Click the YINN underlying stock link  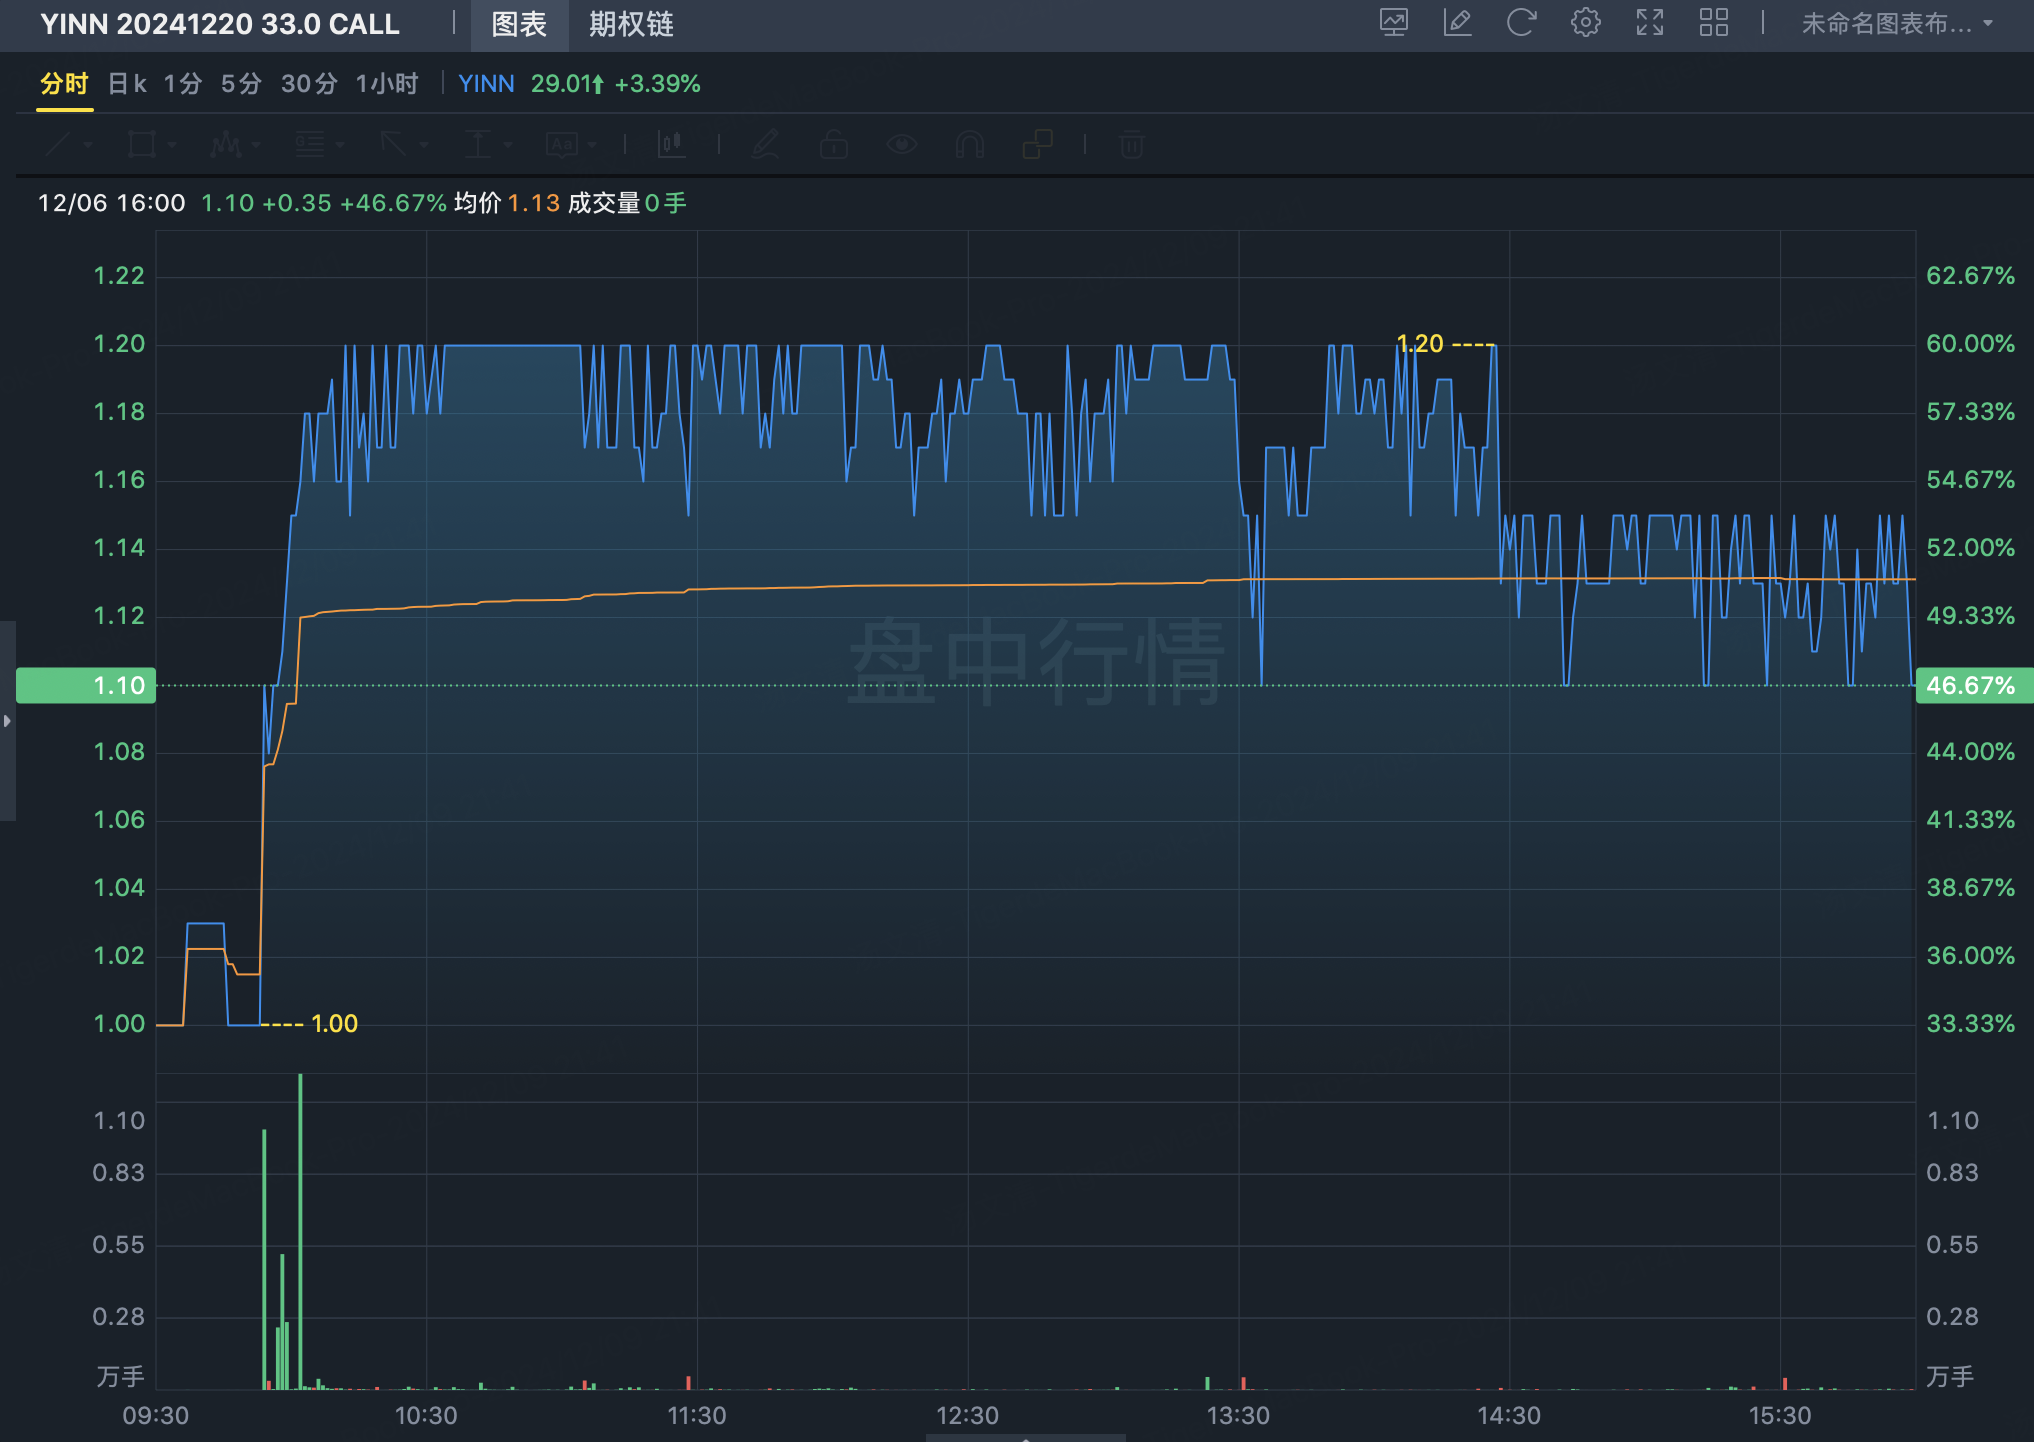point(486,84)
